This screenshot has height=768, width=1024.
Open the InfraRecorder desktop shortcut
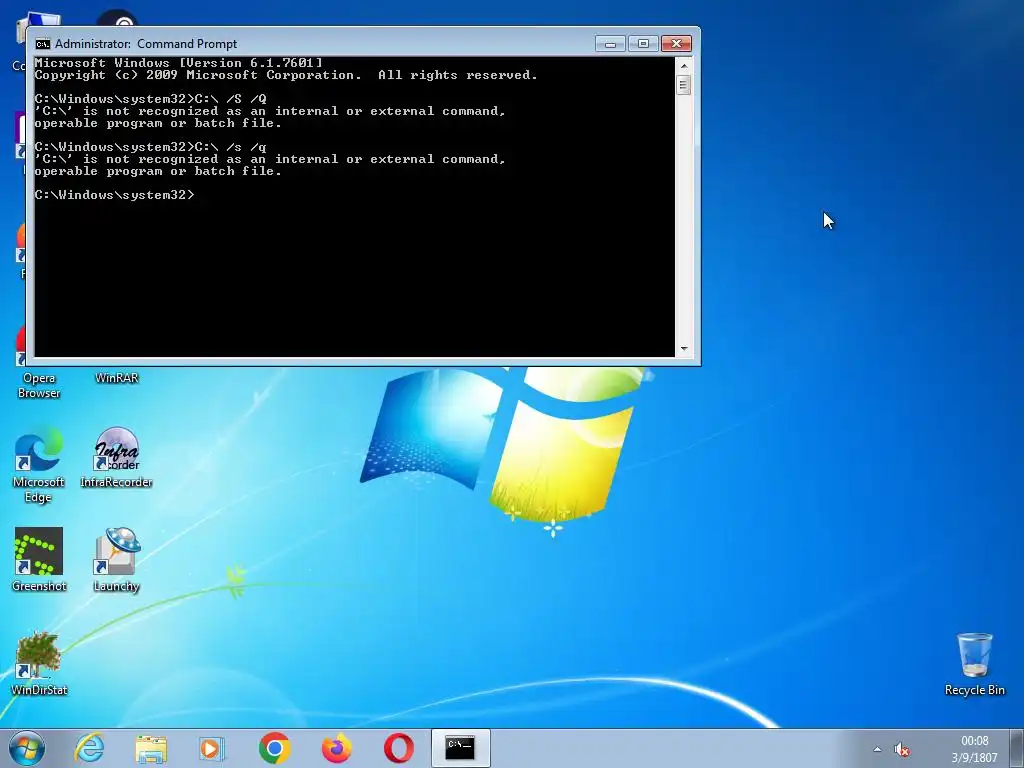[116, 458]
